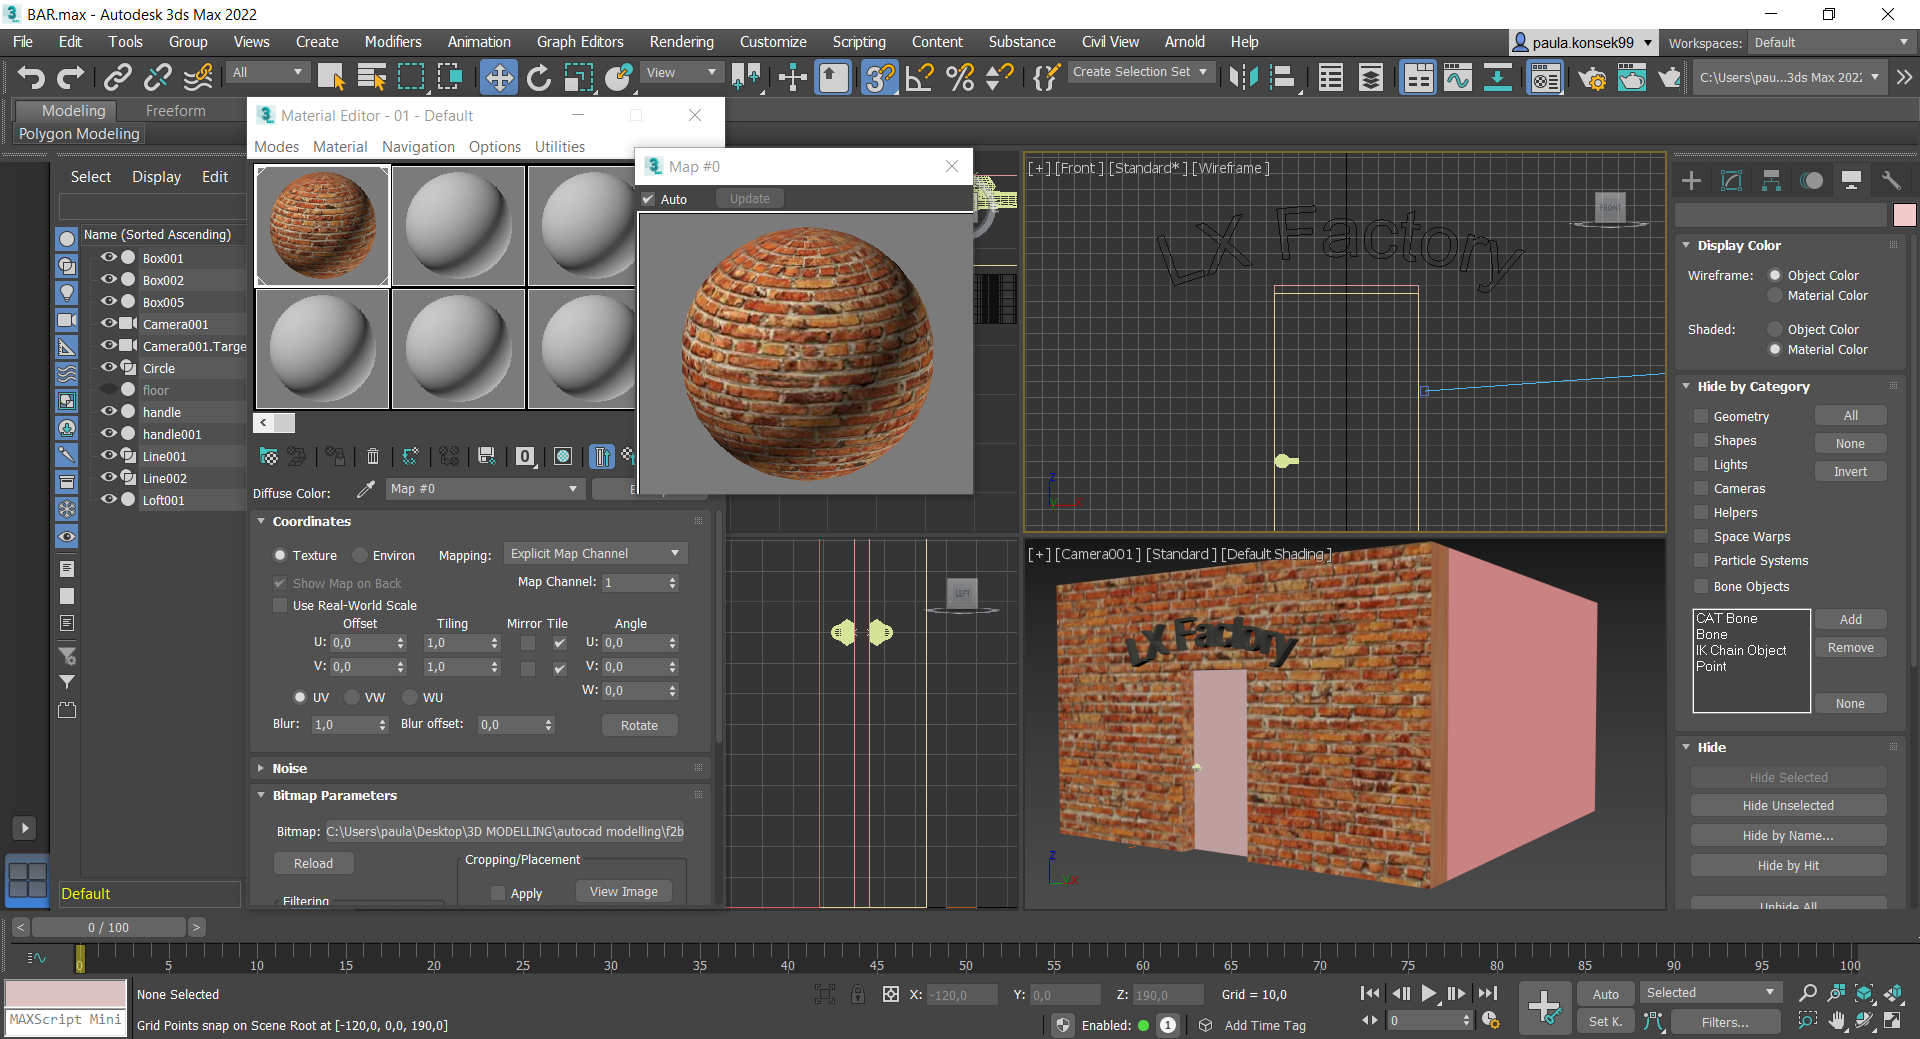Jump to the Go to End frame

click(x=1488, y=993)
